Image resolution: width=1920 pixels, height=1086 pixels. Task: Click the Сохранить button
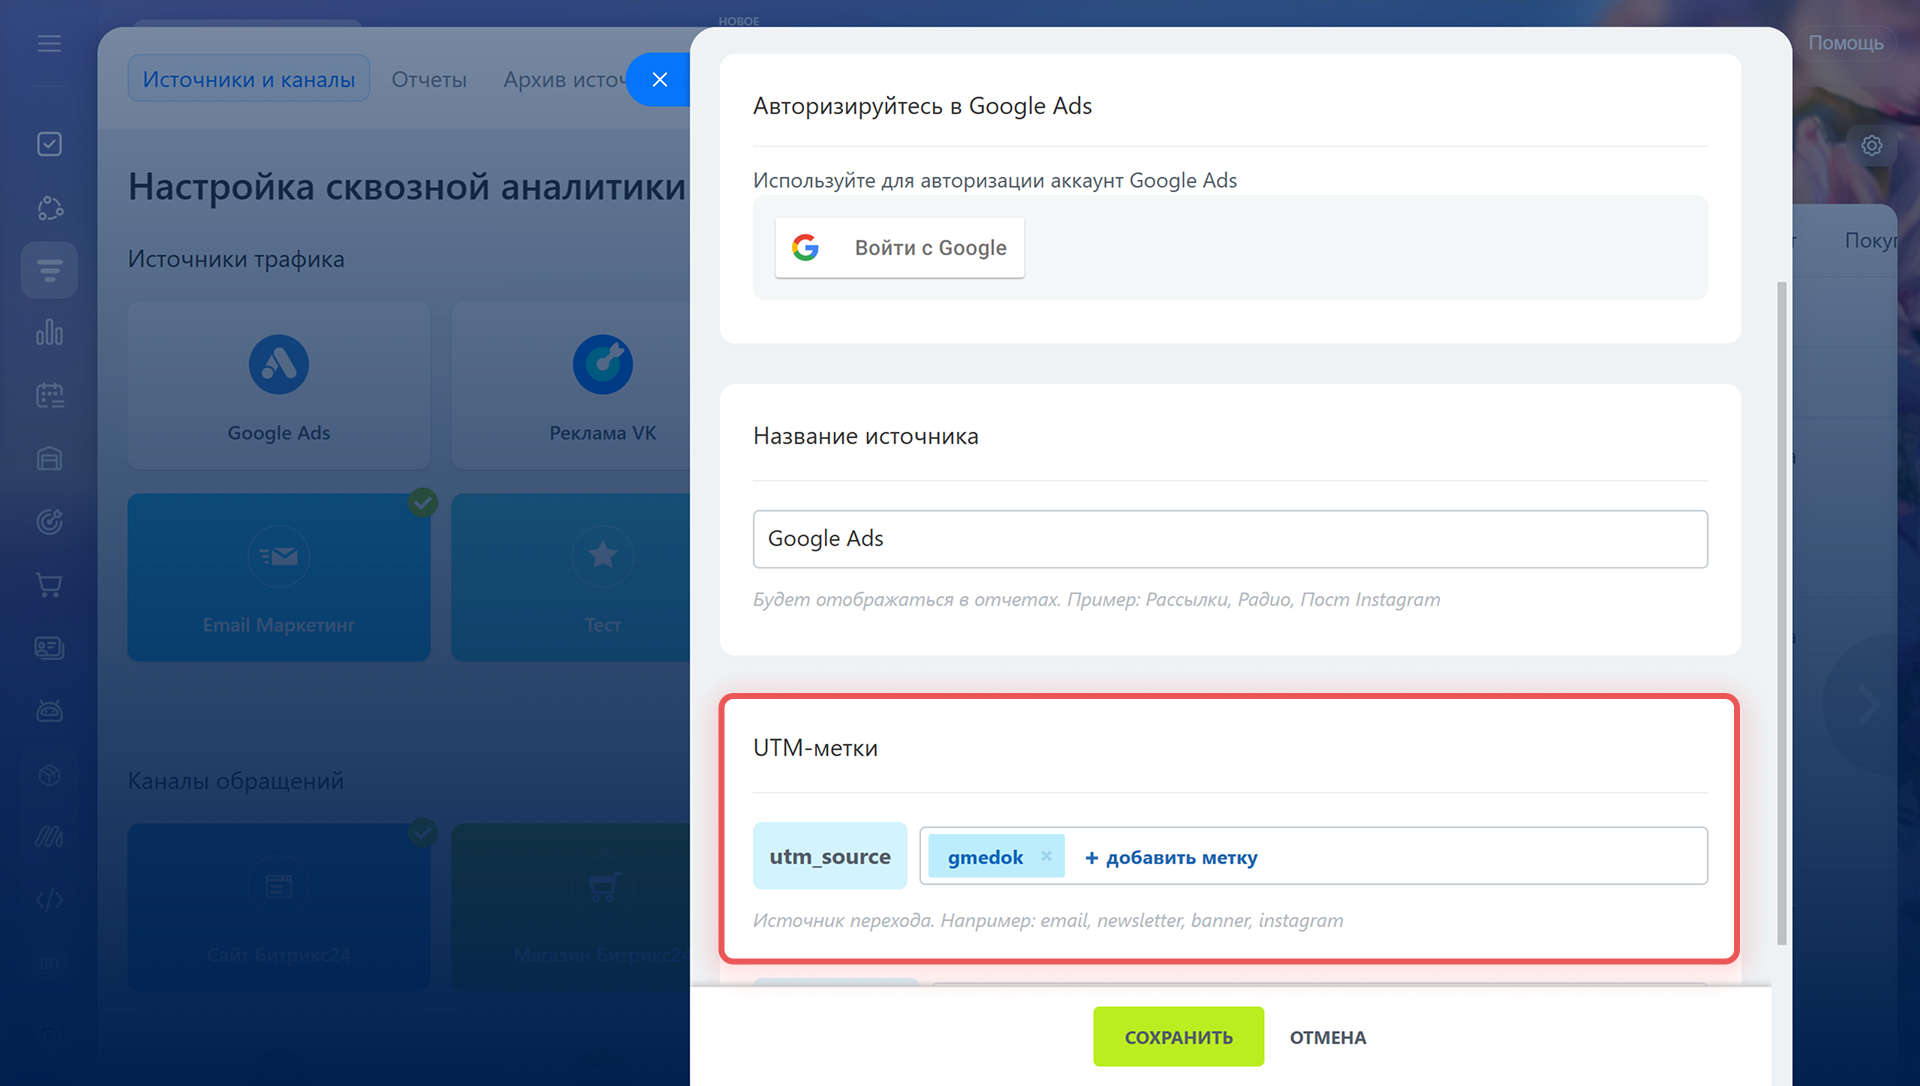pos(1178,1037)
